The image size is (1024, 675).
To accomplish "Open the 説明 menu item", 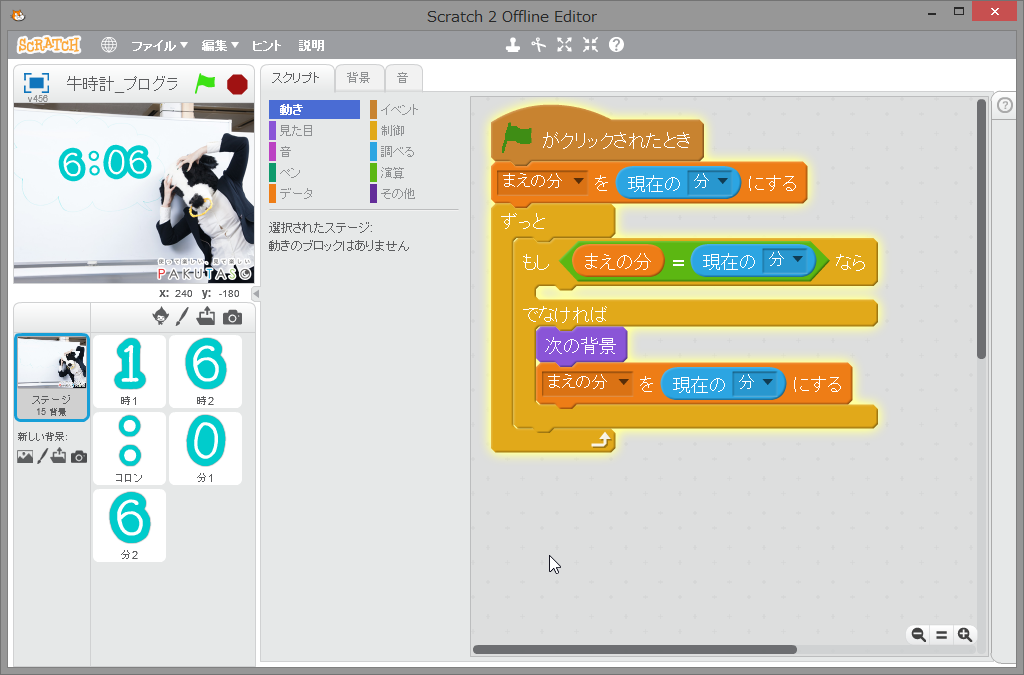I will click(x=312, y=45).
